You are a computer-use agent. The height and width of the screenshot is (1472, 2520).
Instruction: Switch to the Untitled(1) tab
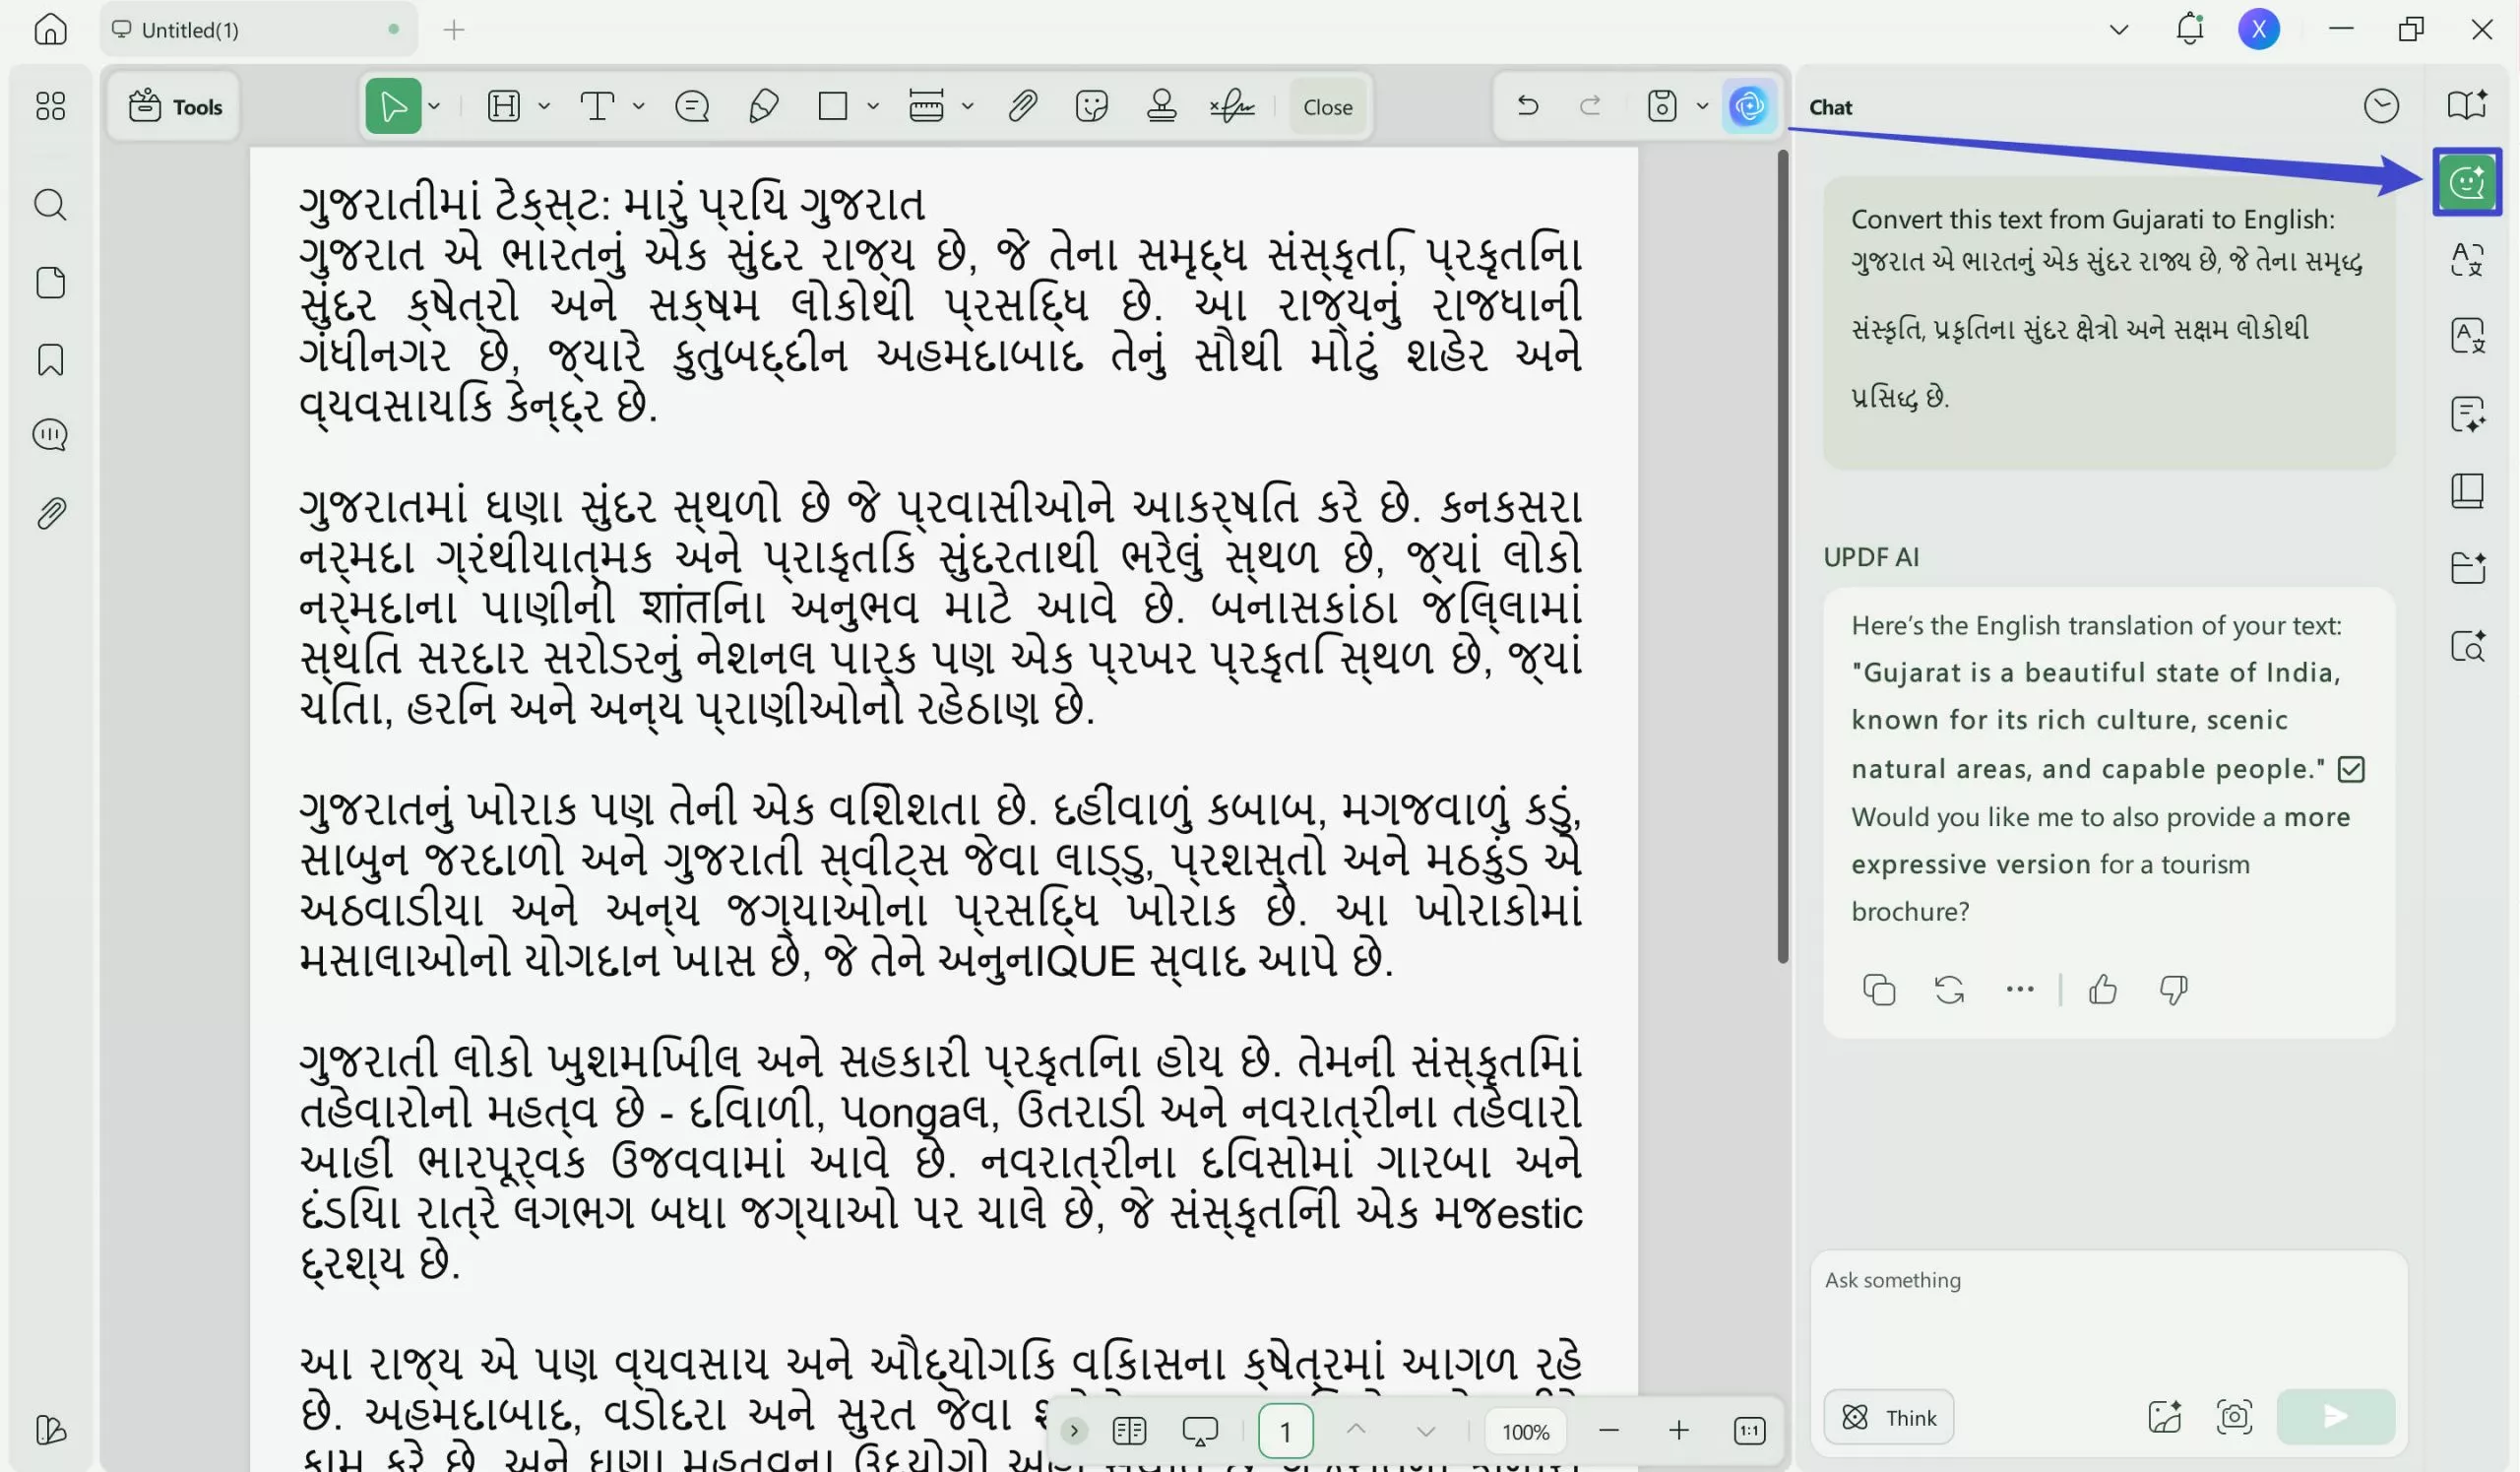coord(190,29)
